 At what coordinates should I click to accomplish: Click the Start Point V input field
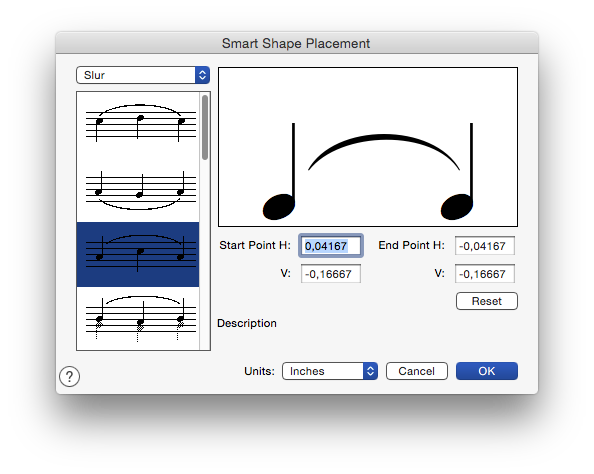point(331,274)
